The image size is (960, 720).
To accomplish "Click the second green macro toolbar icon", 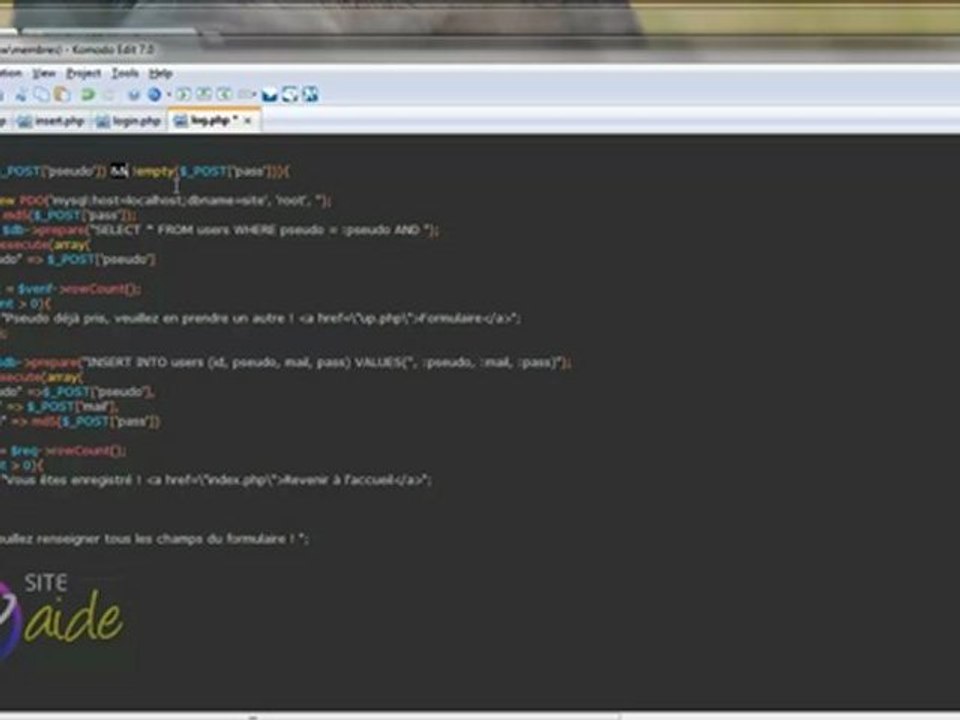I will [204, 94].
